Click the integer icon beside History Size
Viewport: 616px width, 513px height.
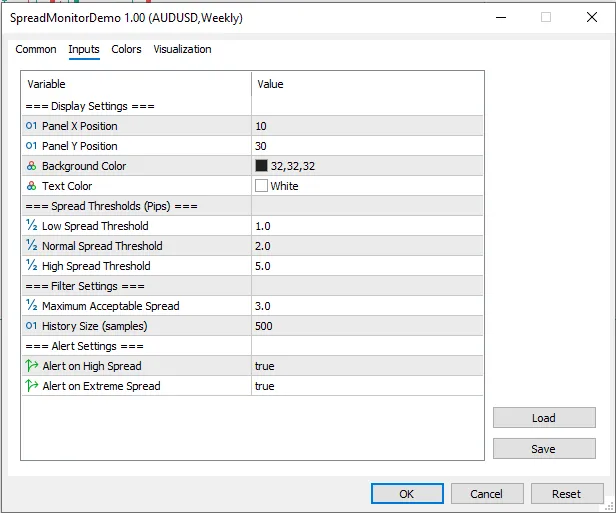point(31,326)
